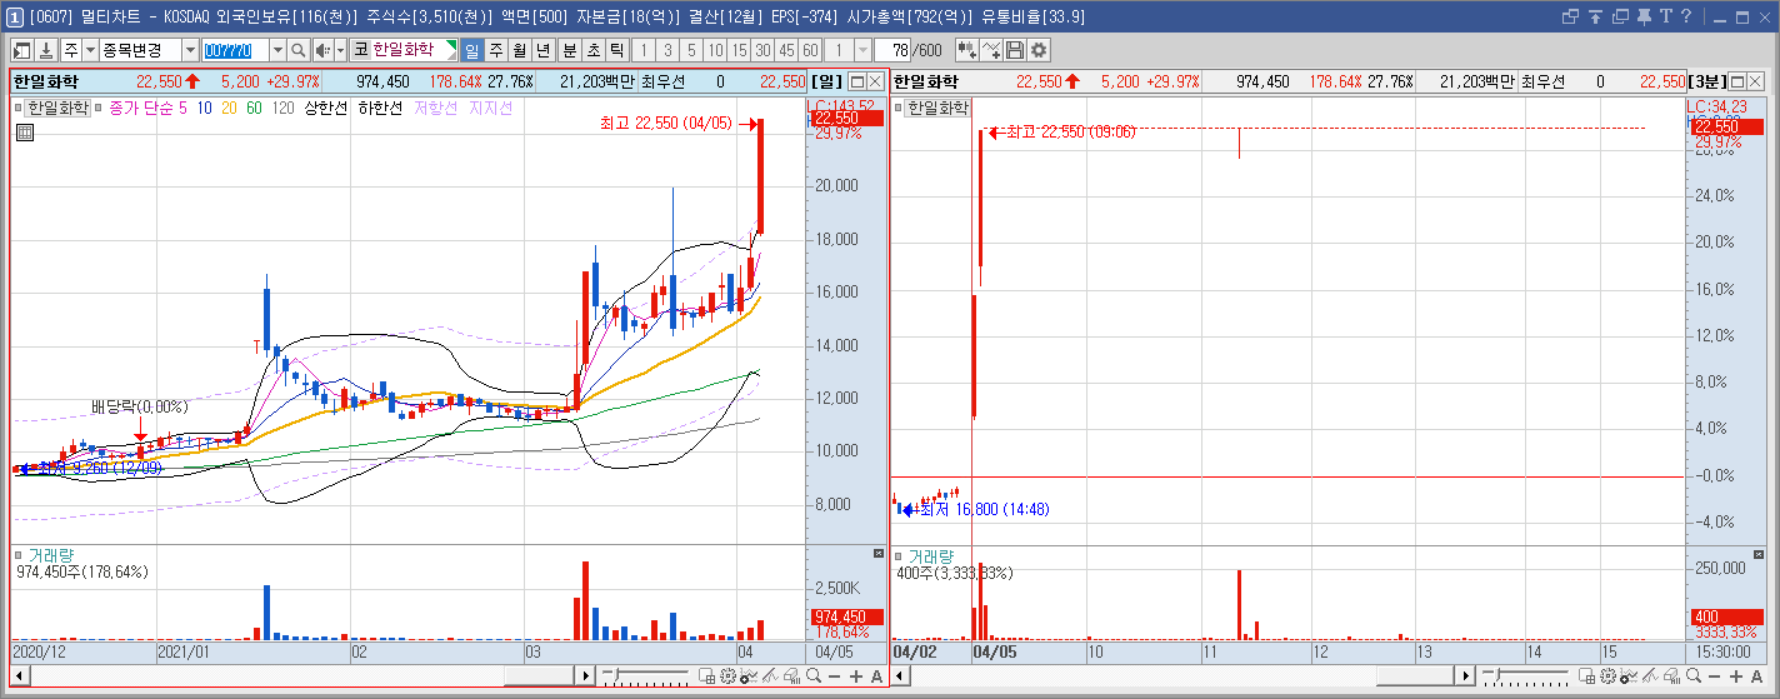Click the left scroll arrow under the daily chart
Image resolution: width=1780 pixels, height=699 pixels.
point(20,677)
